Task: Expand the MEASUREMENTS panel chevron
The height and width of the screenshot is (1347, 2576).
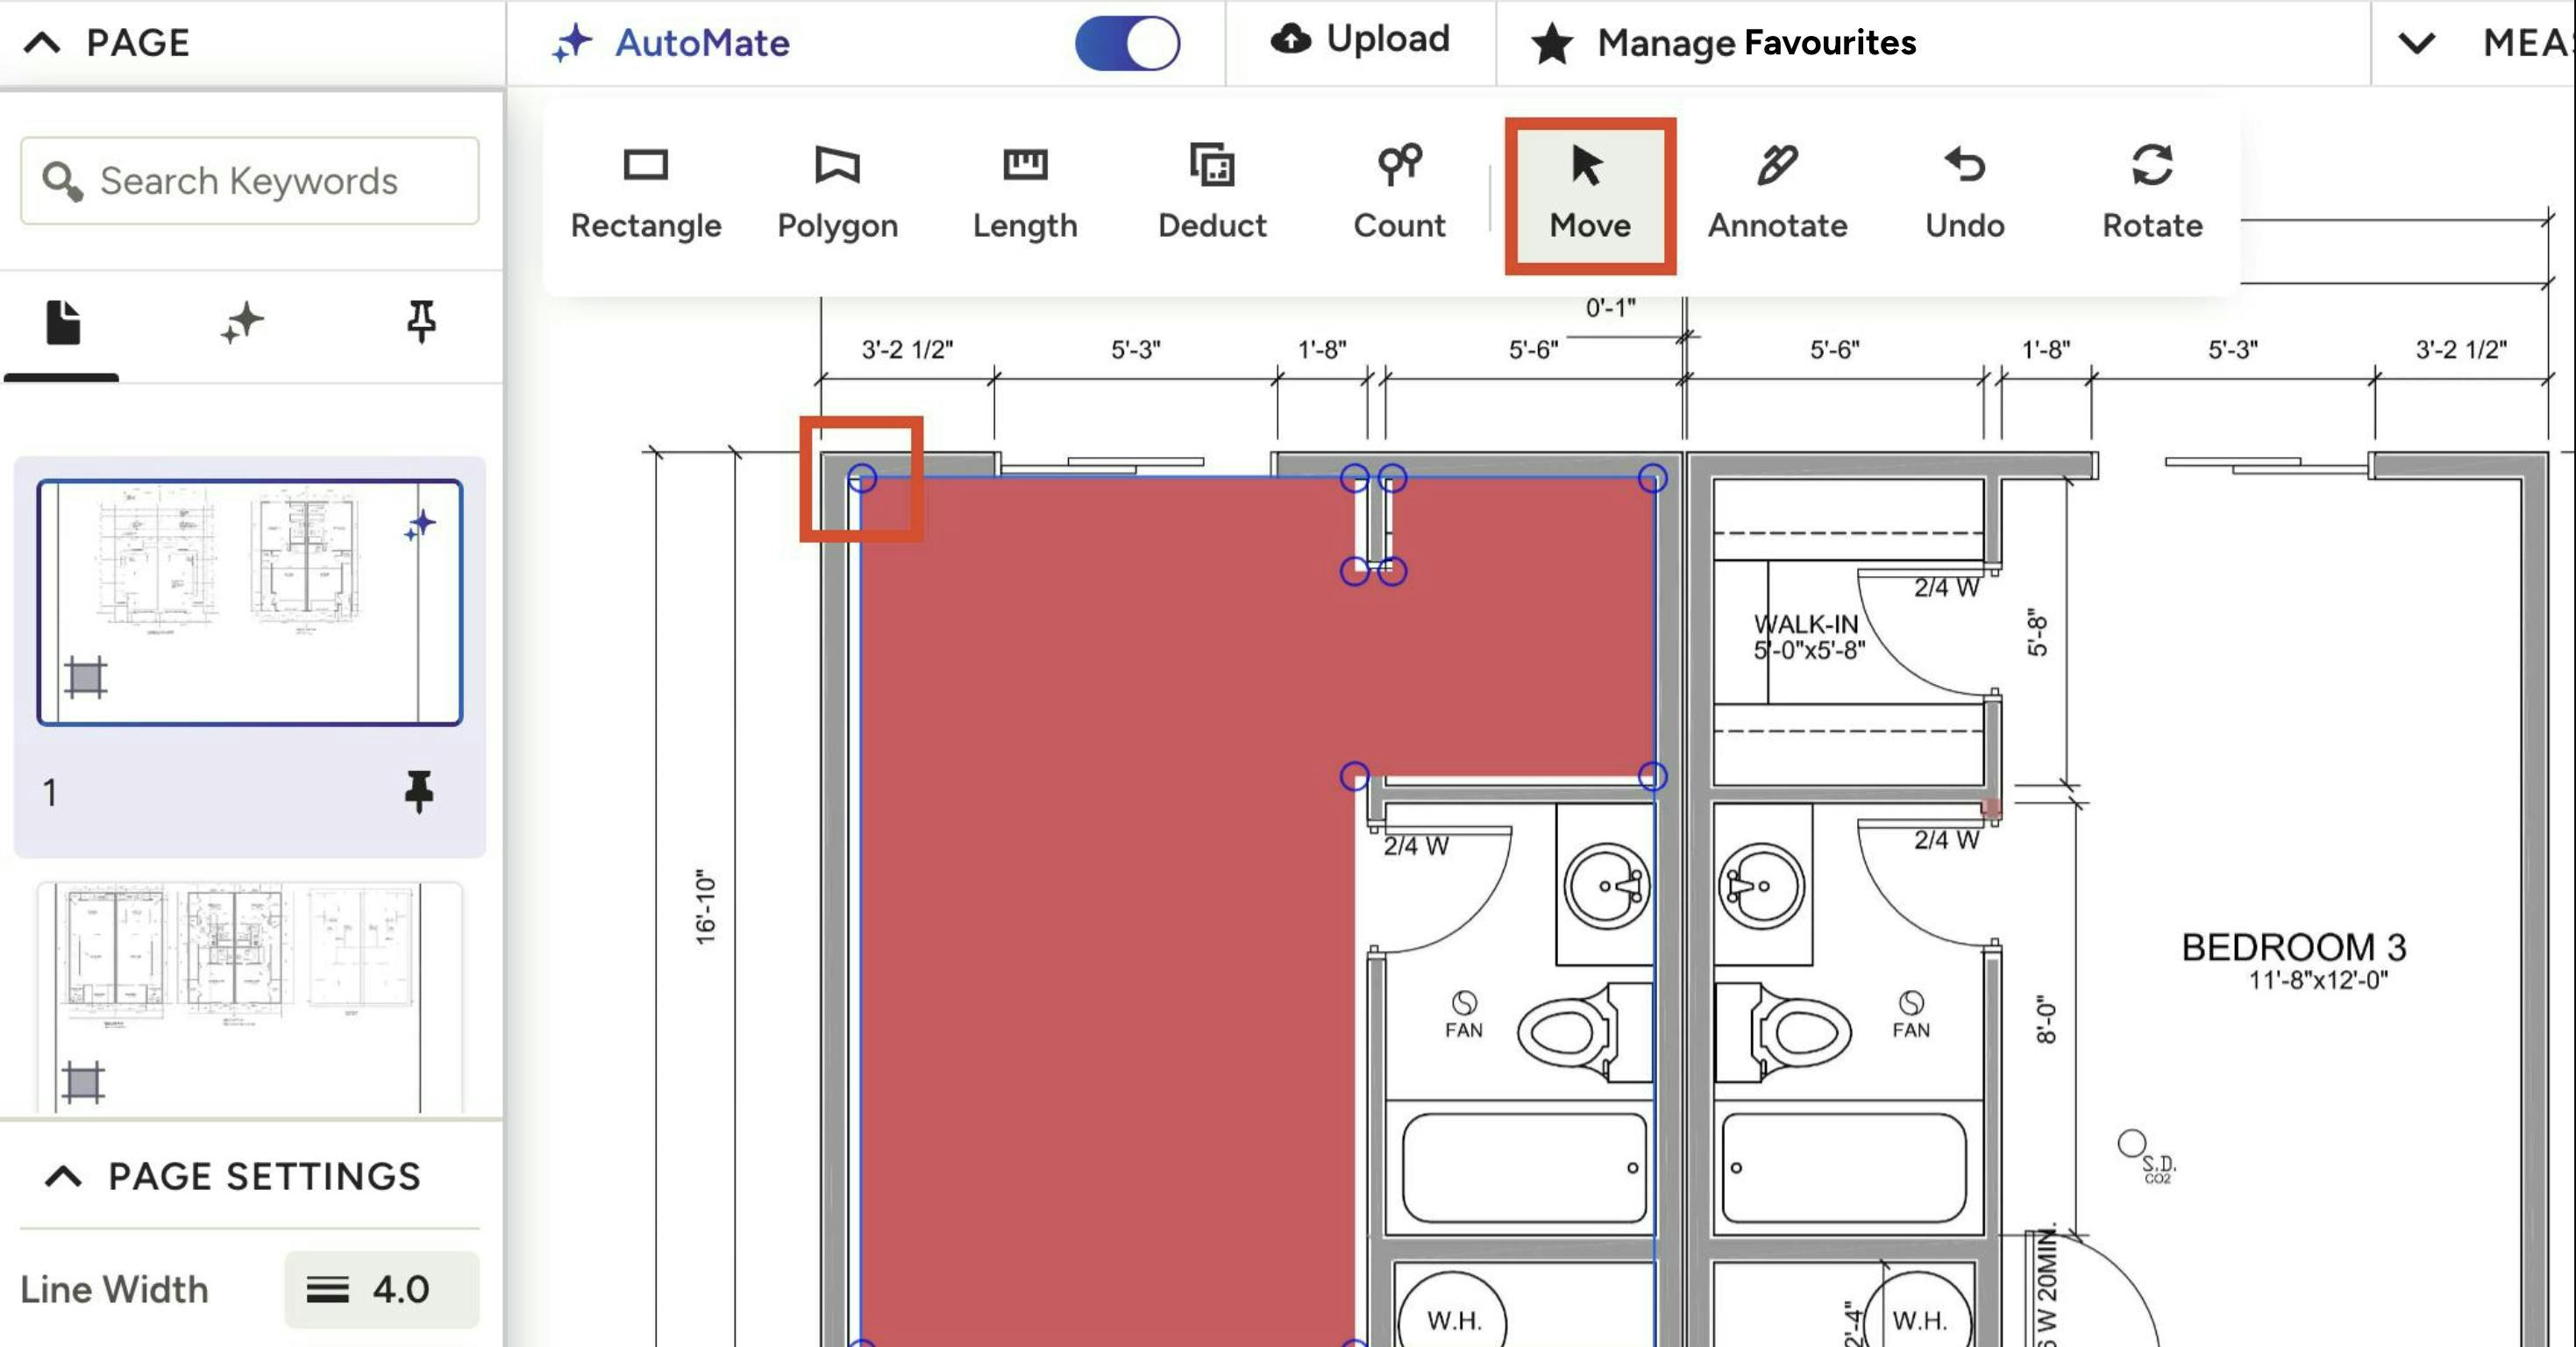Action: tap(2416, 43)
